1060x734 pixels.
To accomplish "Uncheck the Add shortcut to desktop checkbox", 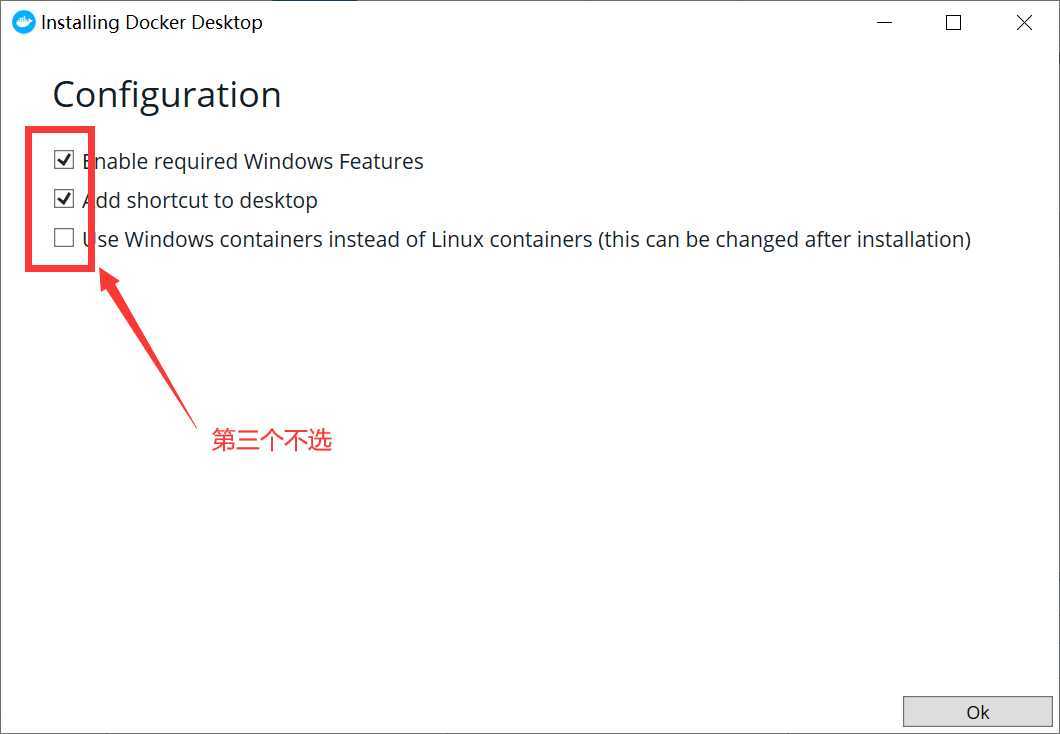I will tap(64, 199).
